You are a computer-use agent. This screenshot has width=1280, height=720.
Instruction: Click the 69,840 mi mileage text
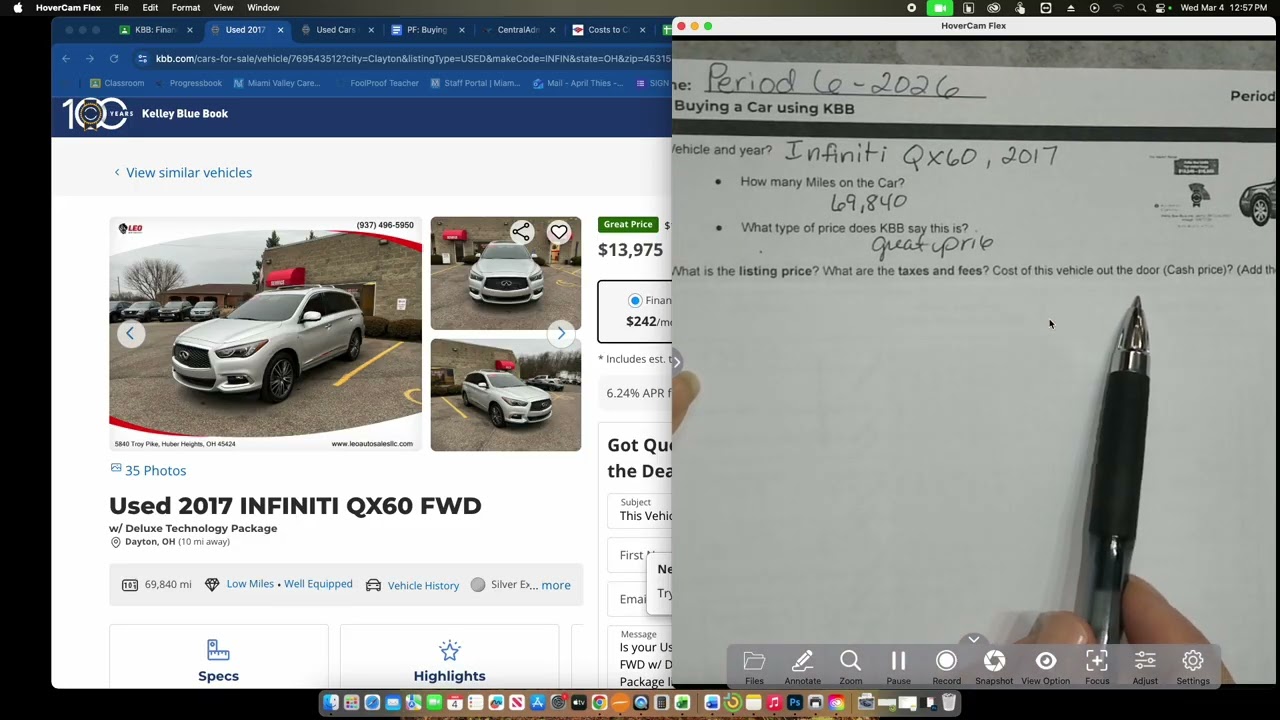coord(168,584)
